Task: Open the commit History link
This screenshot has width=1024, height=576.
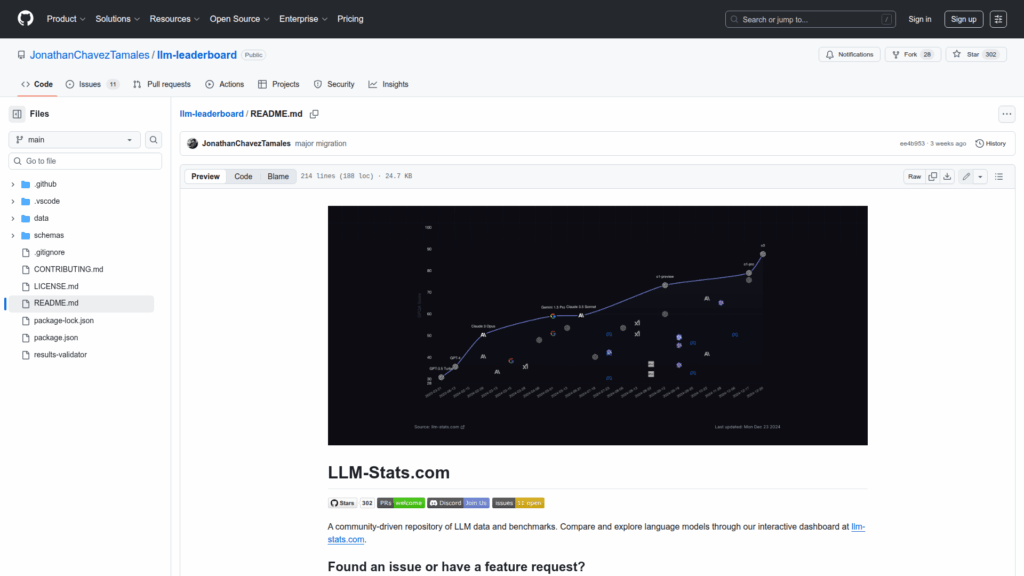Action: [x=990, y=144]
